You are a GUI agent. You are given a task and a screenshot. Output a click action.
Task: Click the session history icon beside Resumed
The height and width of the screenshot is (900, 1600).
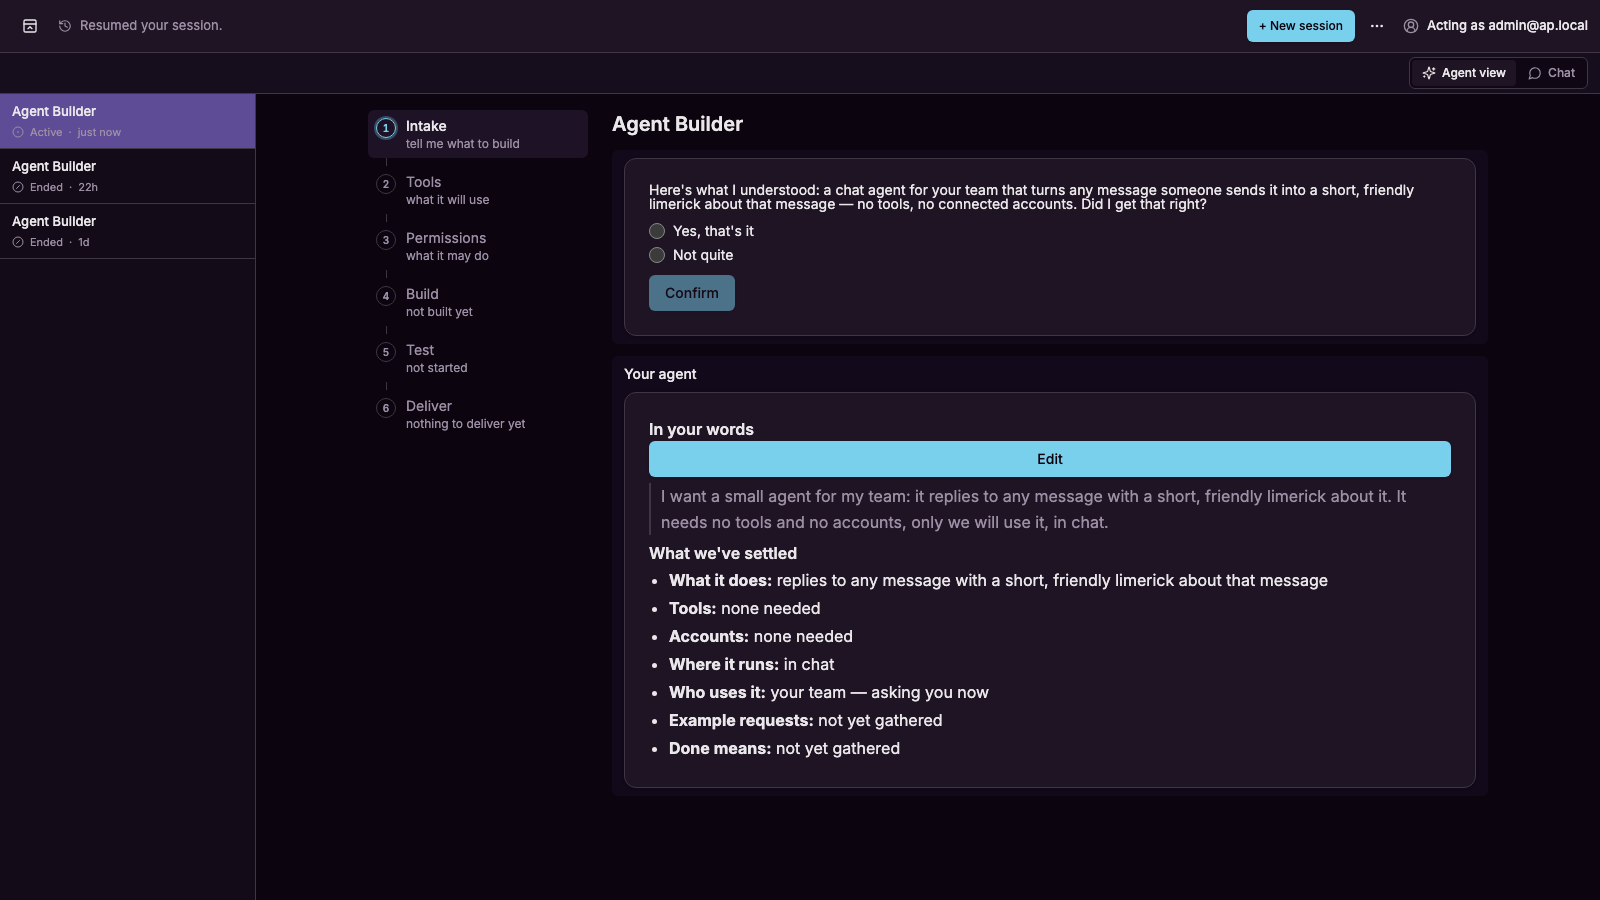65,26
